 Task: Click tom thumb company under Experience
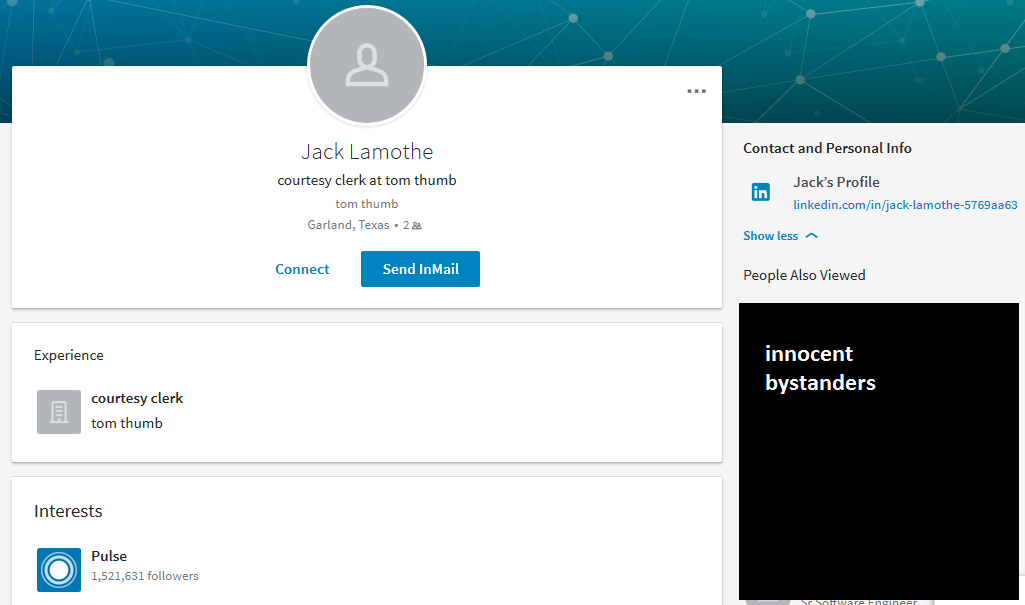127,423
